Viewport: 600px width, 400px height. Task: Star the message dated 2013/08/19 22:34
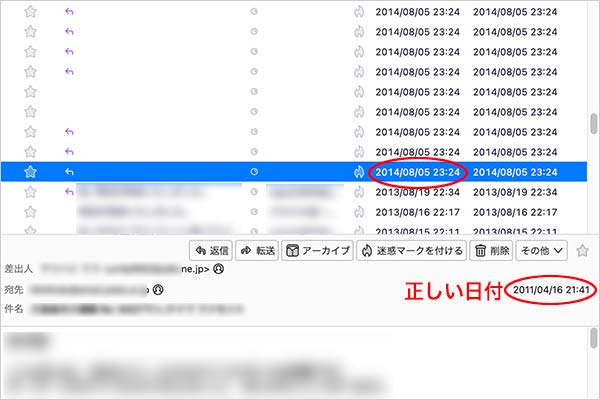(30, 192)
